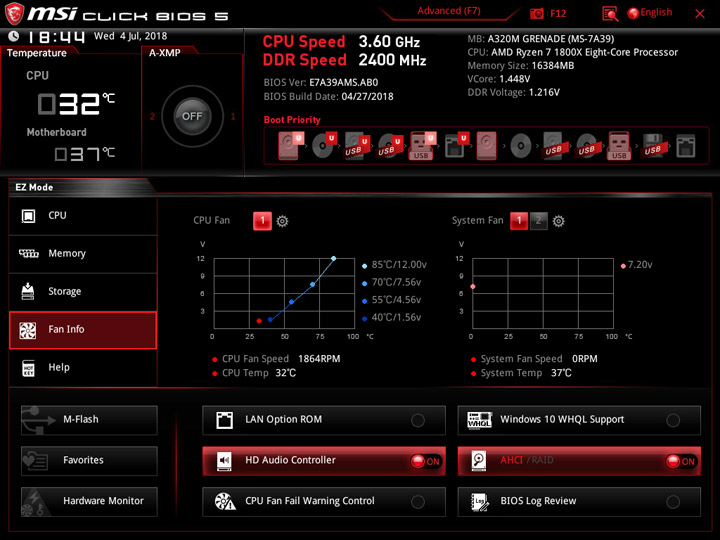Screen dimensions: 720x540
Task: Click the red current temperature point on CPU graph
Action: pyautogui.click(x=259, y=321)
